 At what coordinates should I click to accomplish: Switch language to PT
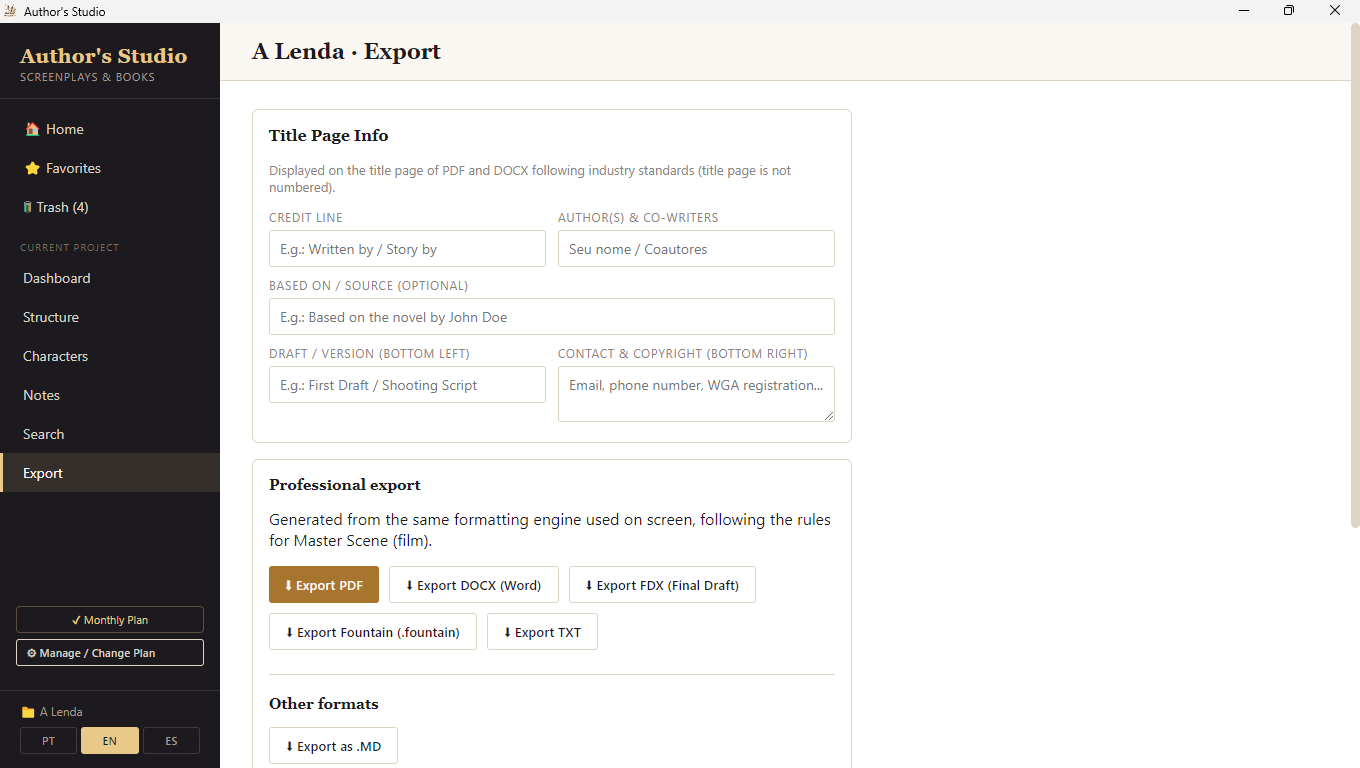[x=49, y=741]
